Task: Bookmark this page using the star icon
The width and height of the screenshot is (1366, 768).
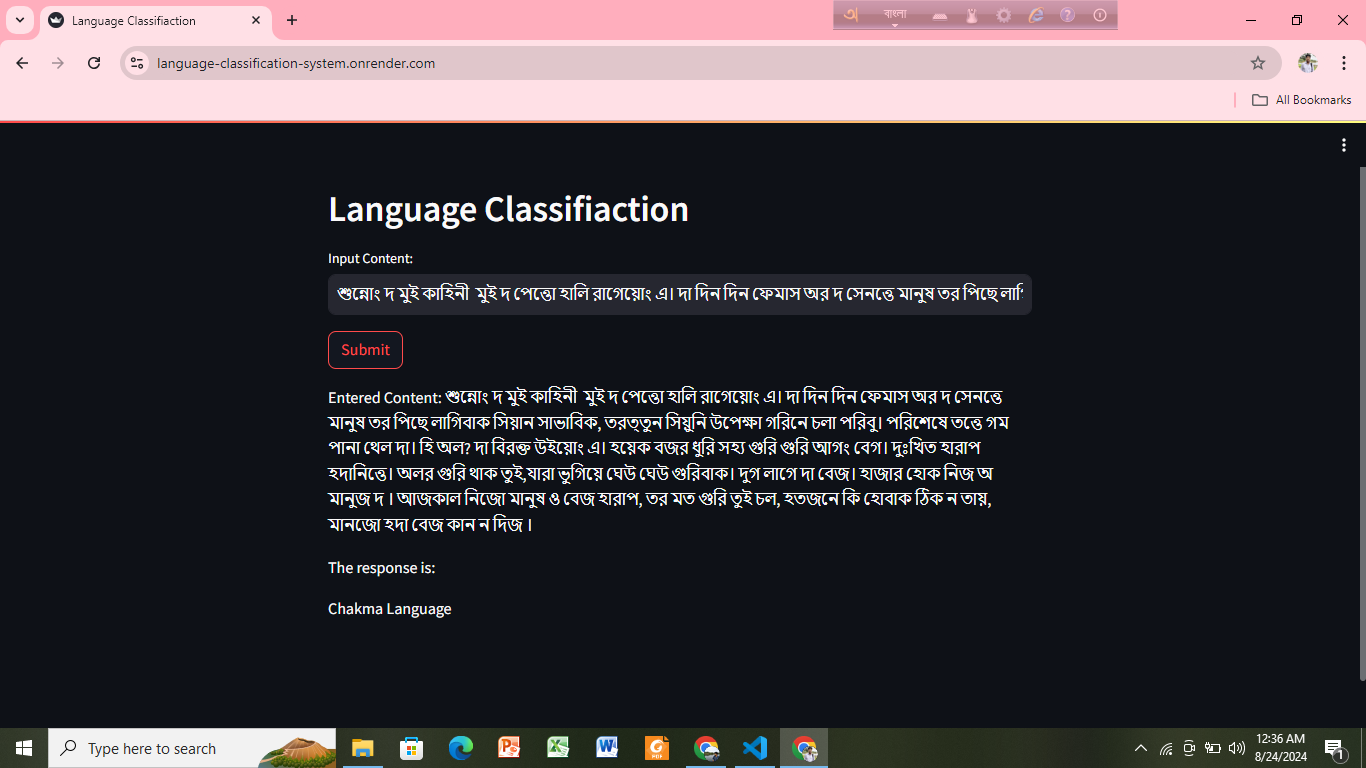Action: [1259, 62]
